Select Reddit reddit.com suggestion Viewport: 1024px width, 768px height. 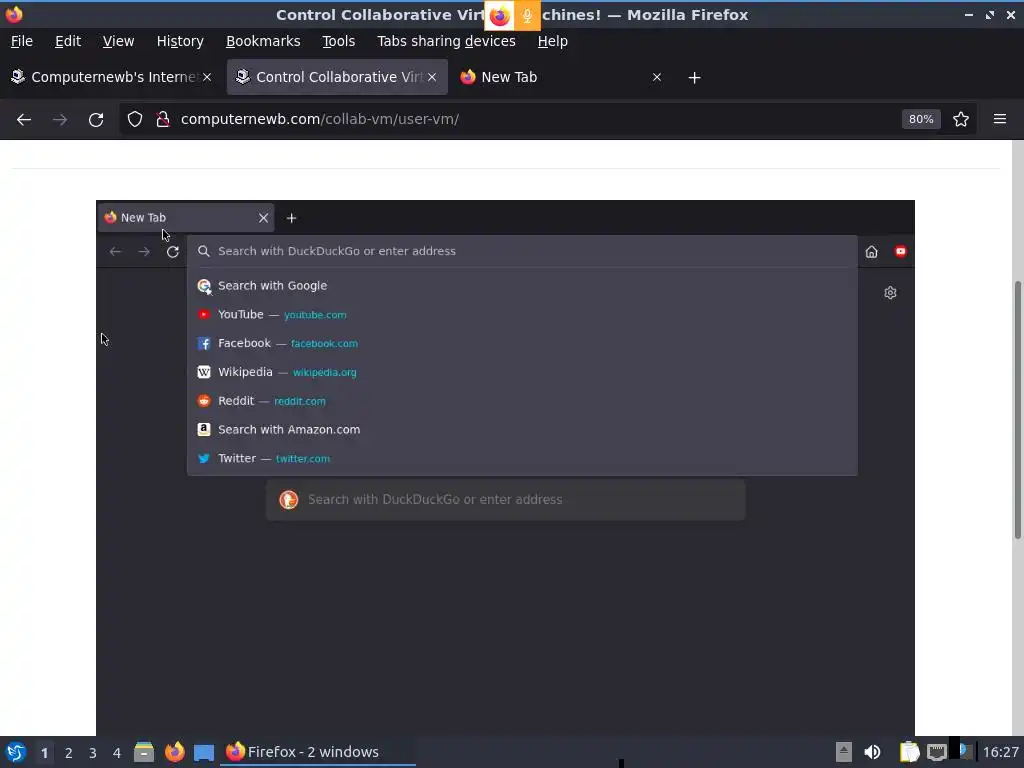click(522, 400)
